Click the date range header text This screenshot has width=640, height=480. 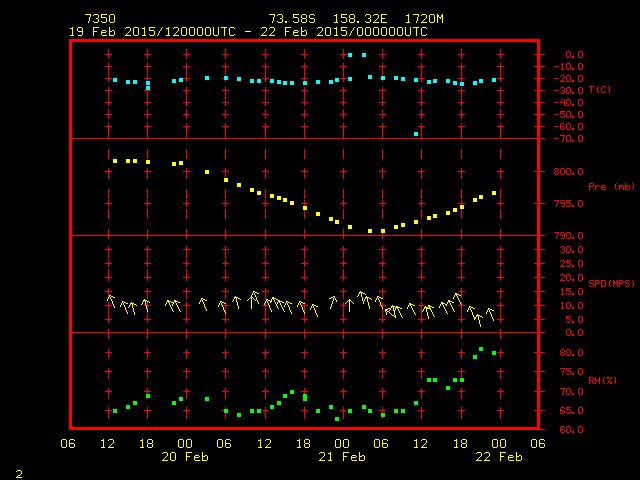[248, 32]
